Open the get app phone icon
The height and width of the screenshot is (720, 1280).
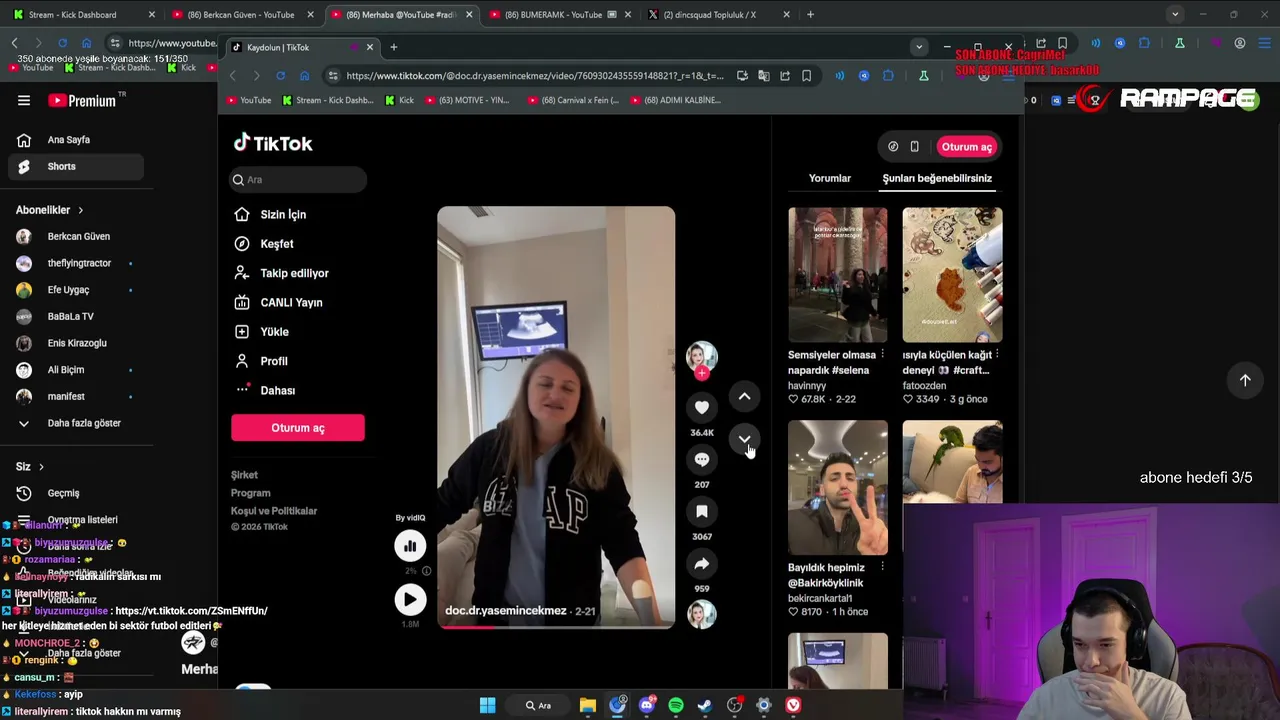click(914, 147)
